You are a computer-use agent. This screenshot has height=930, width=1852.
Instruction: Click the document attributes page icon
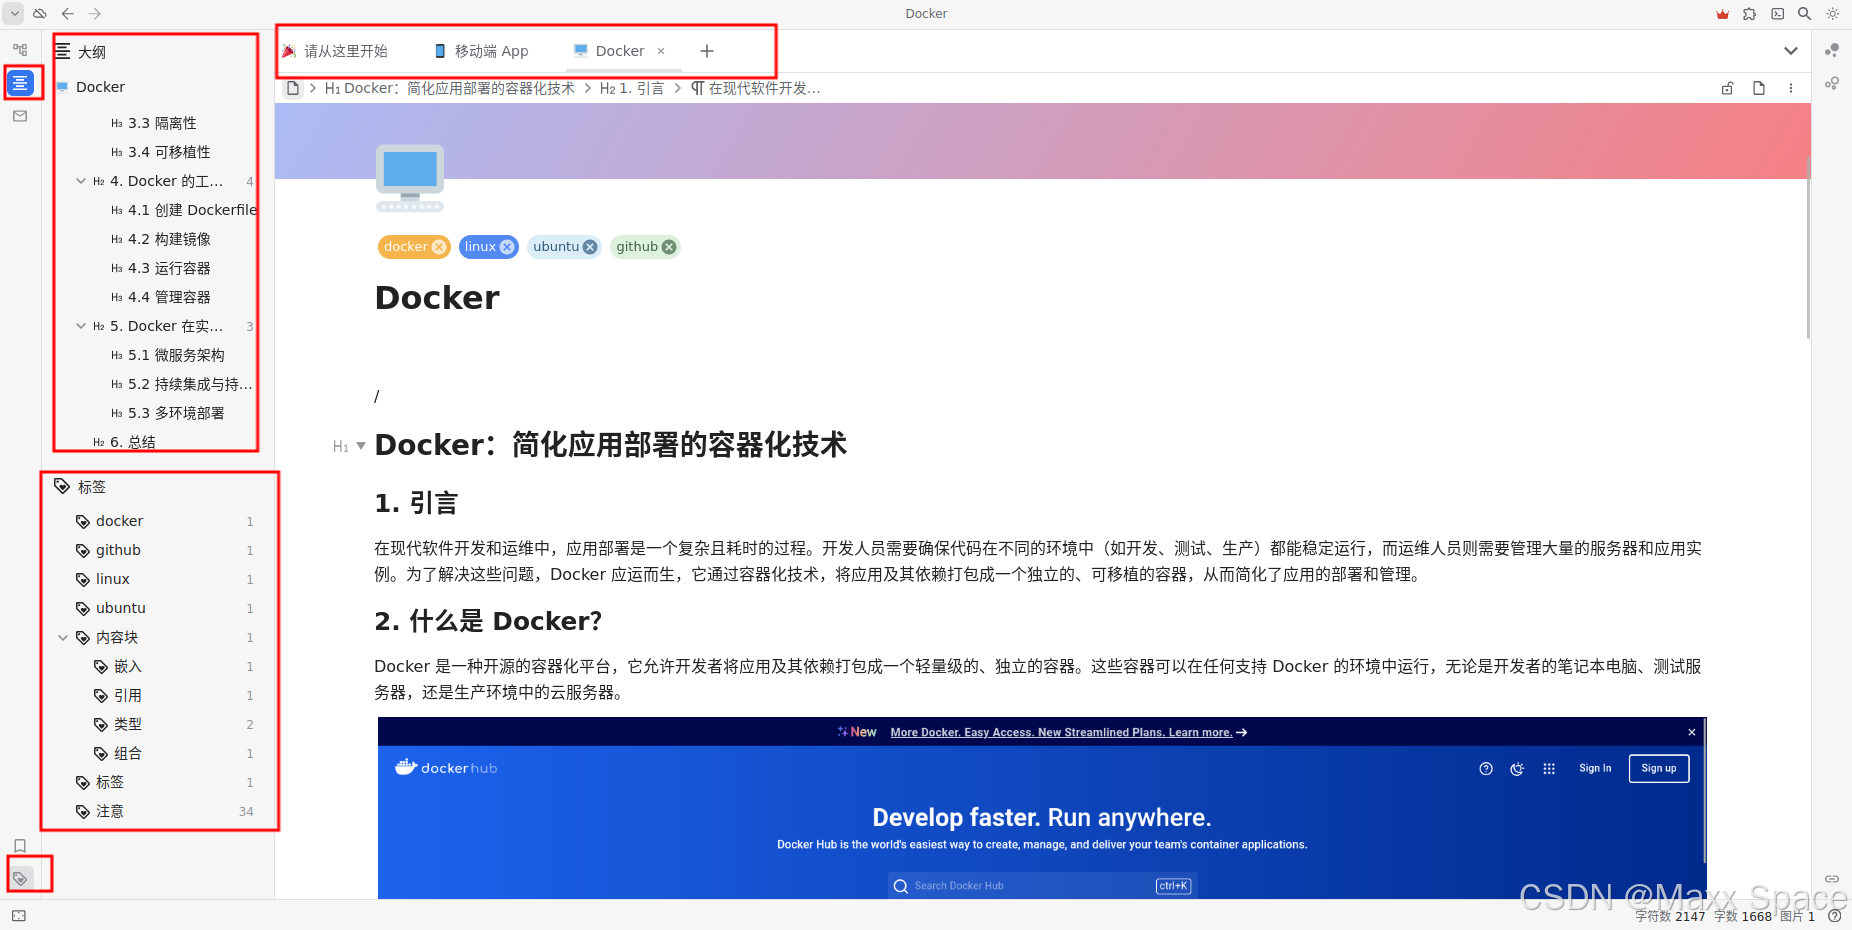point(1759,88)
